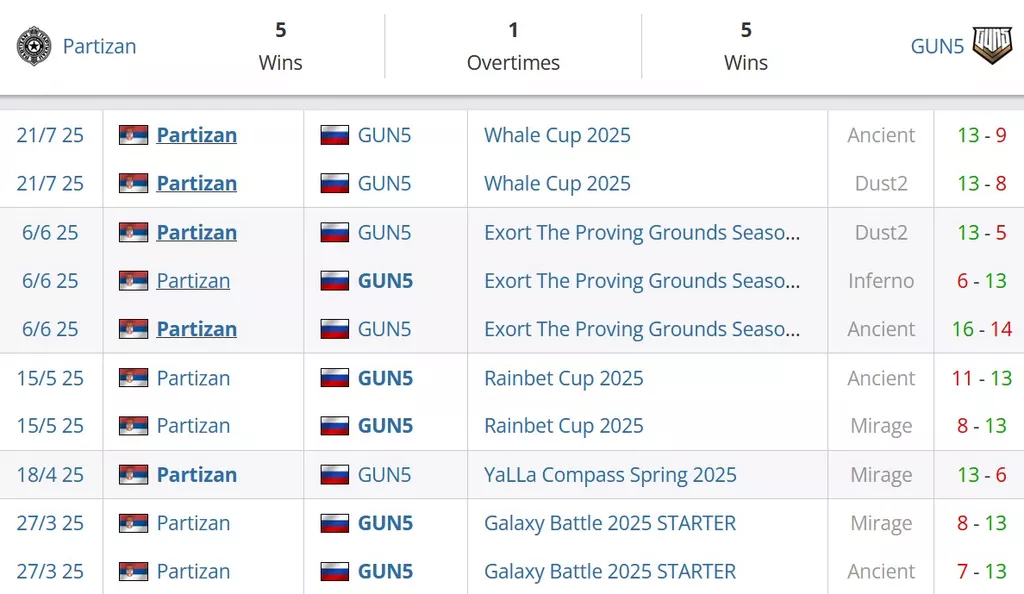Select the Serbian flag in the Whale Cup Dust2 row
Viewport: 1024px width, 594px height.
click(x=133, y=183)
